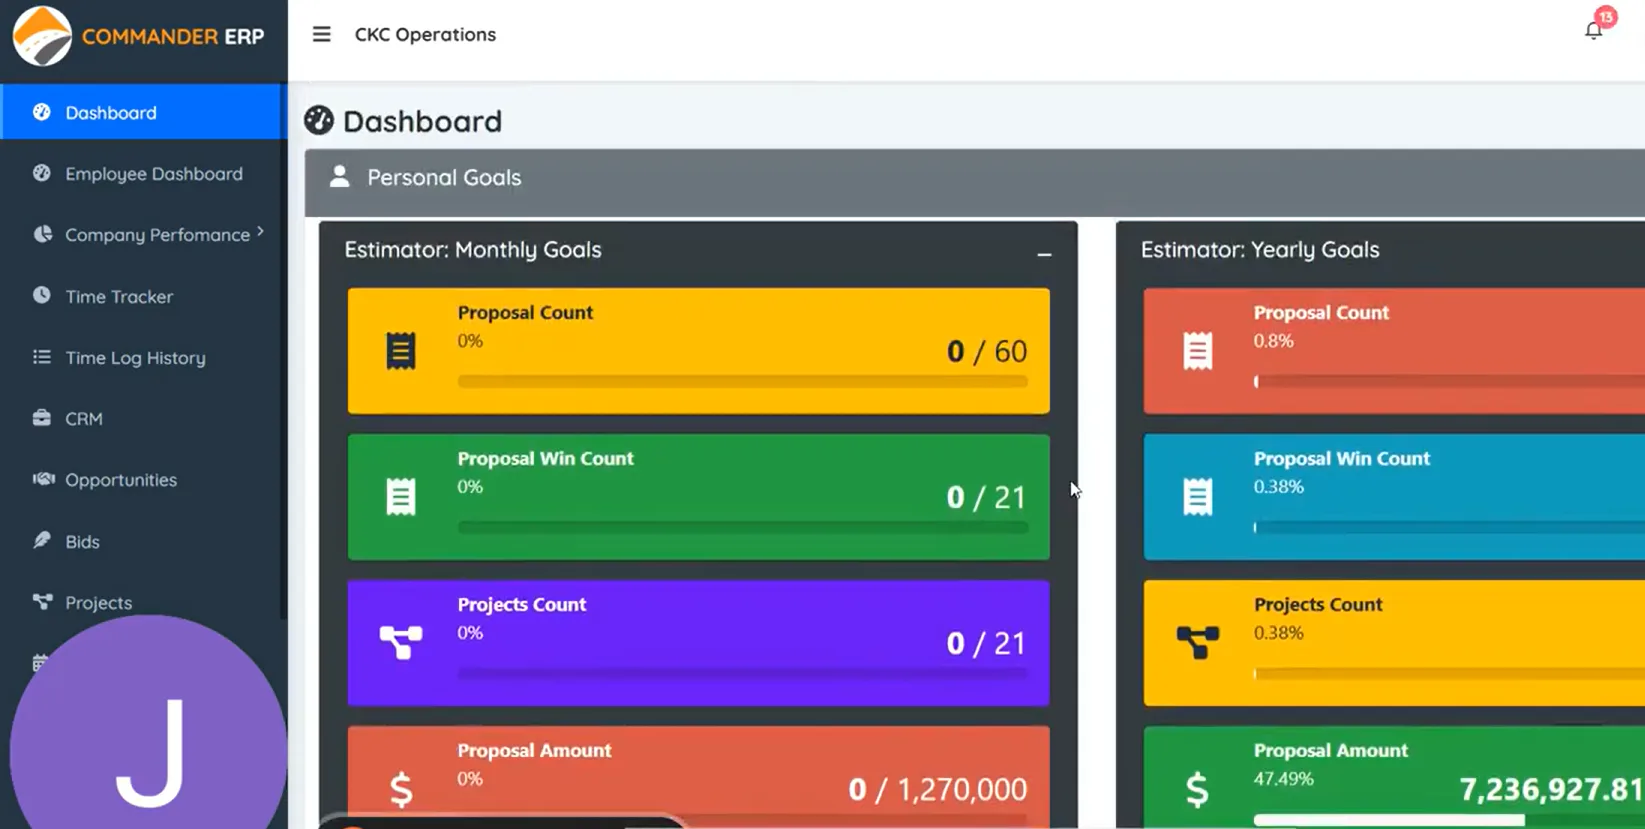Open Employee Dashboard from sidebar

pyautogui.click(x=140, y=173)
